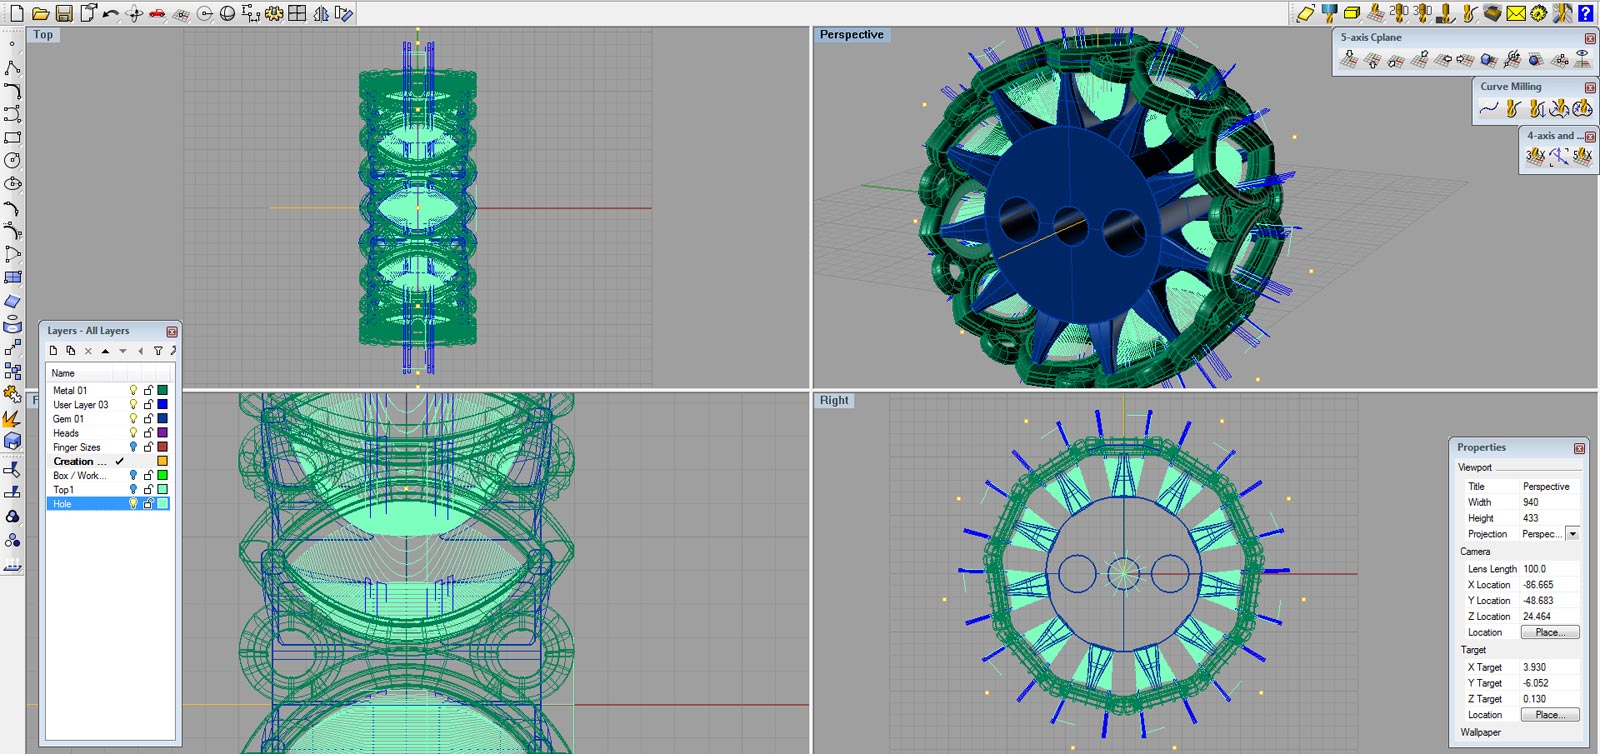
Task: Click the yellow envelope icon in toolbar
Action: pyautogui.click(x=1516, y=13)
